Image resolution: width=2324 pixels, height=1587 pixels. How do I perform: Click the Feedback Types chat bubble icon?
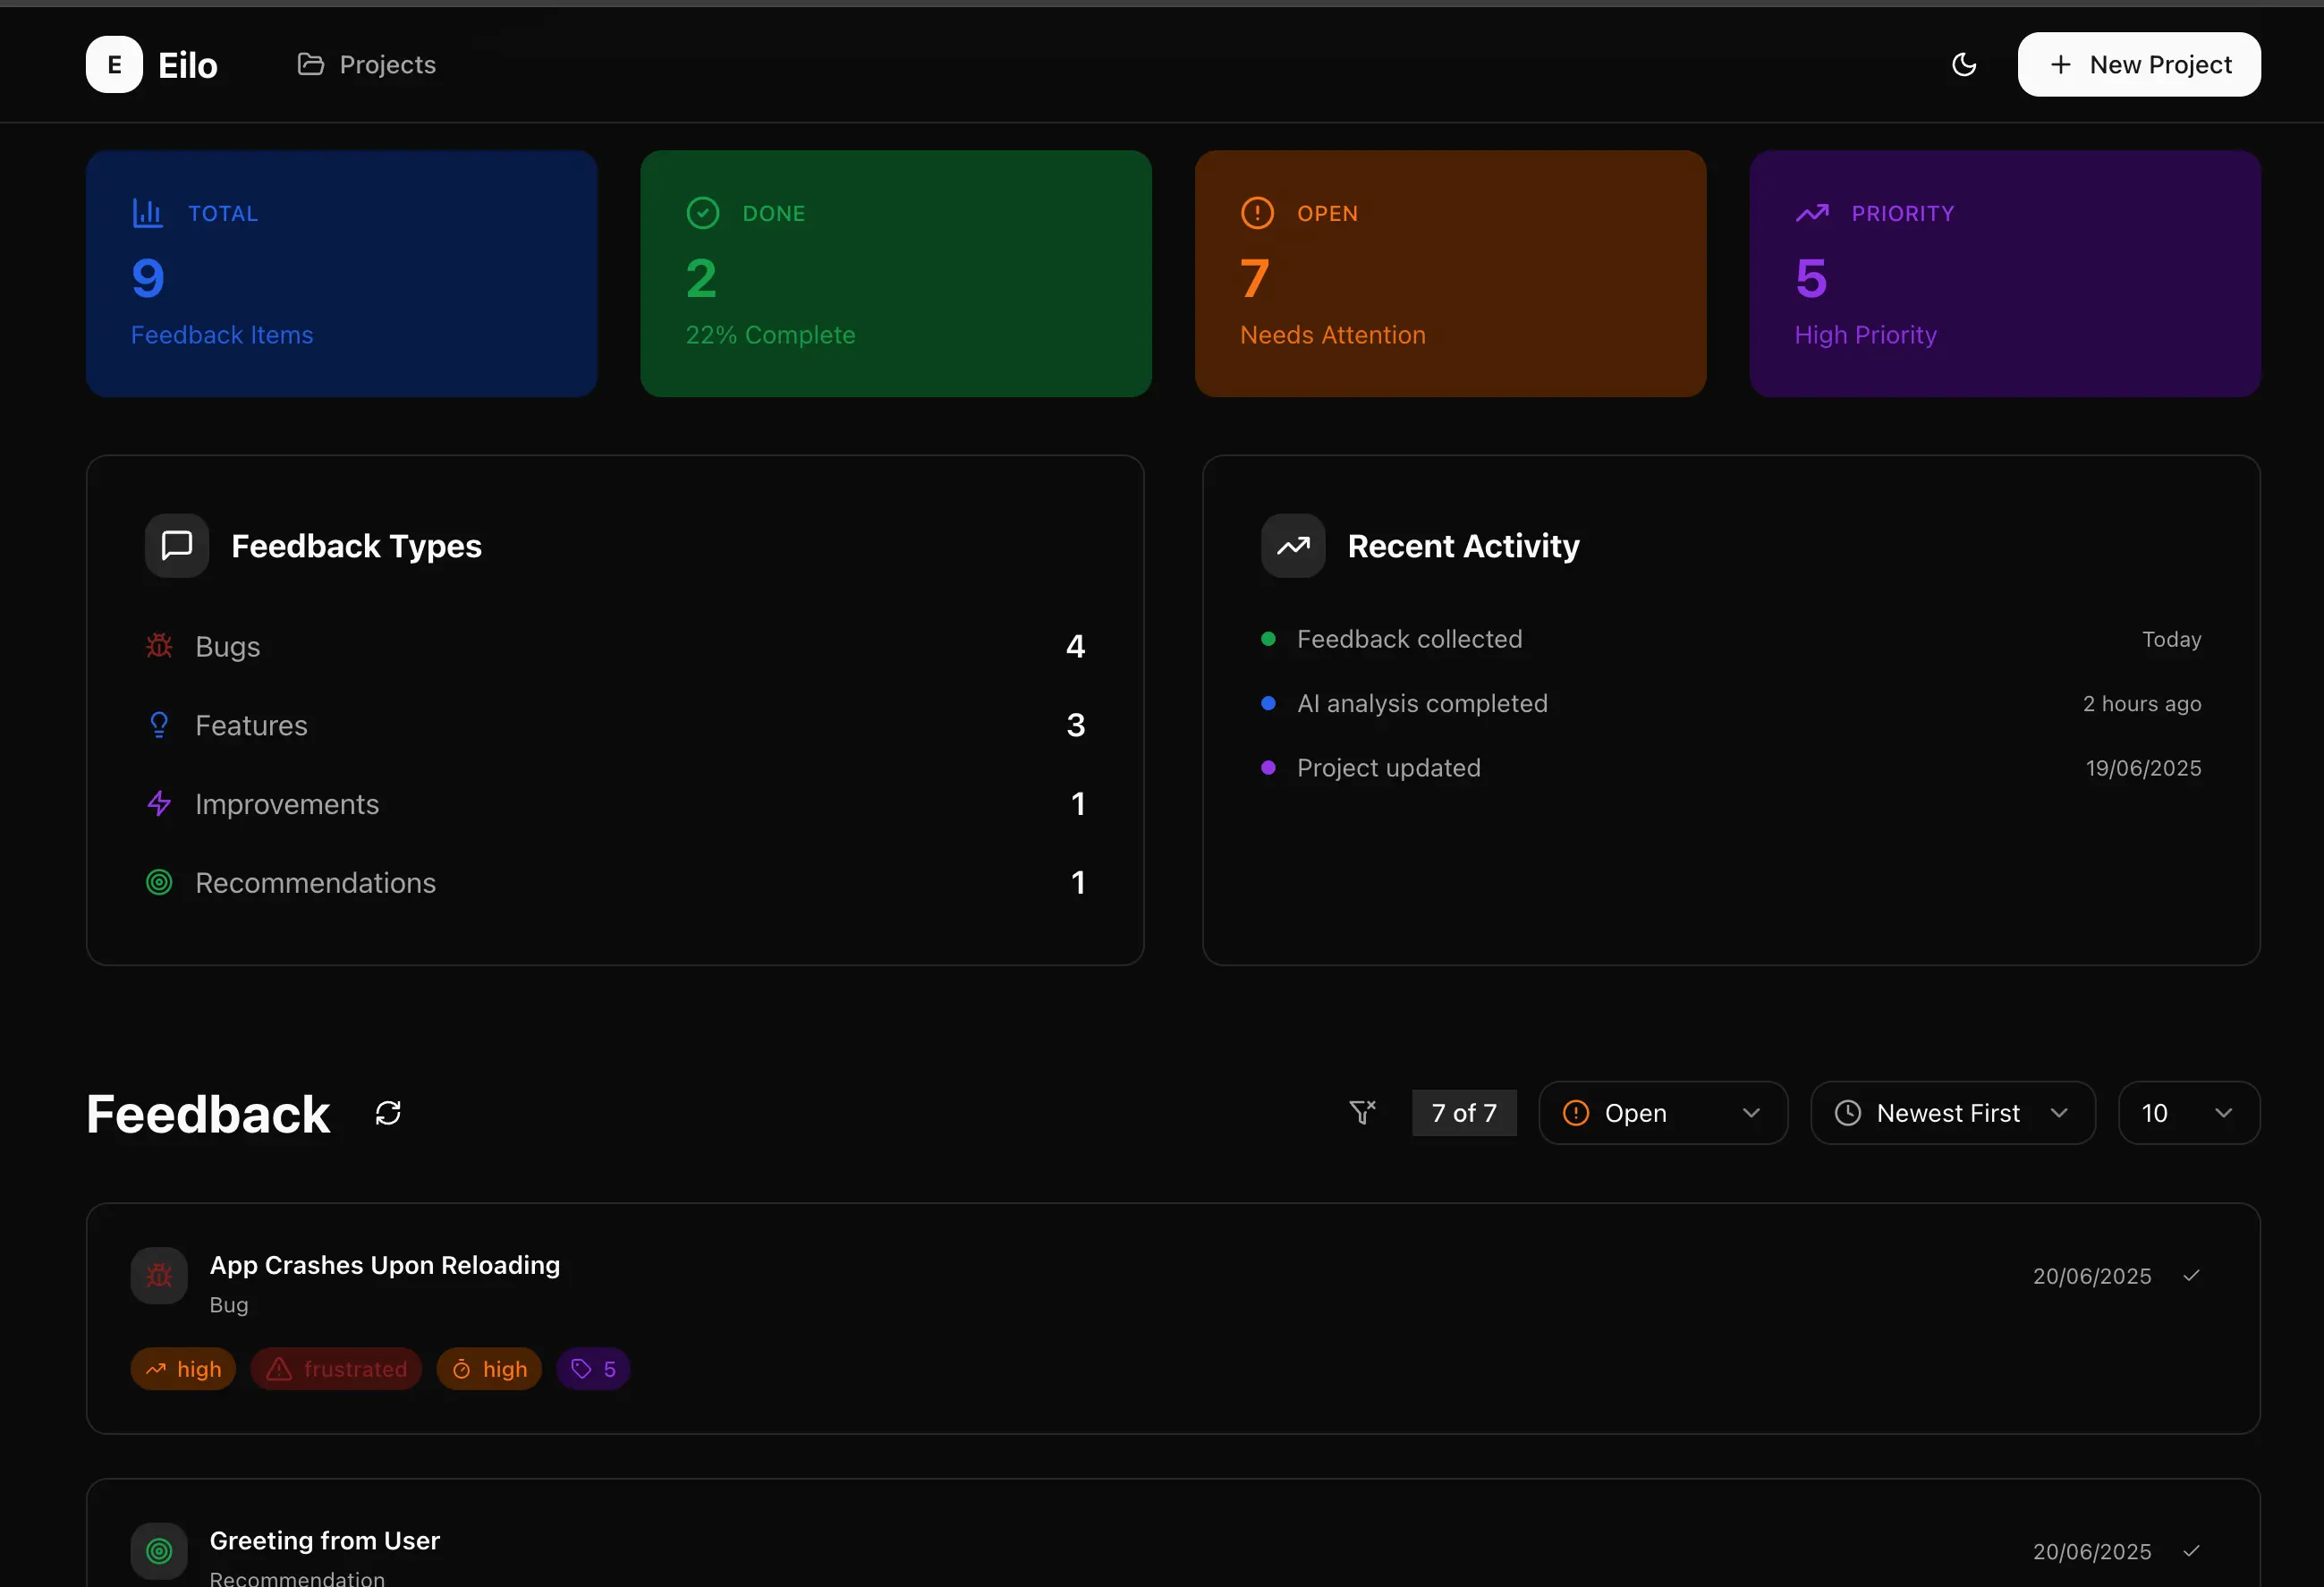(177, 546)
